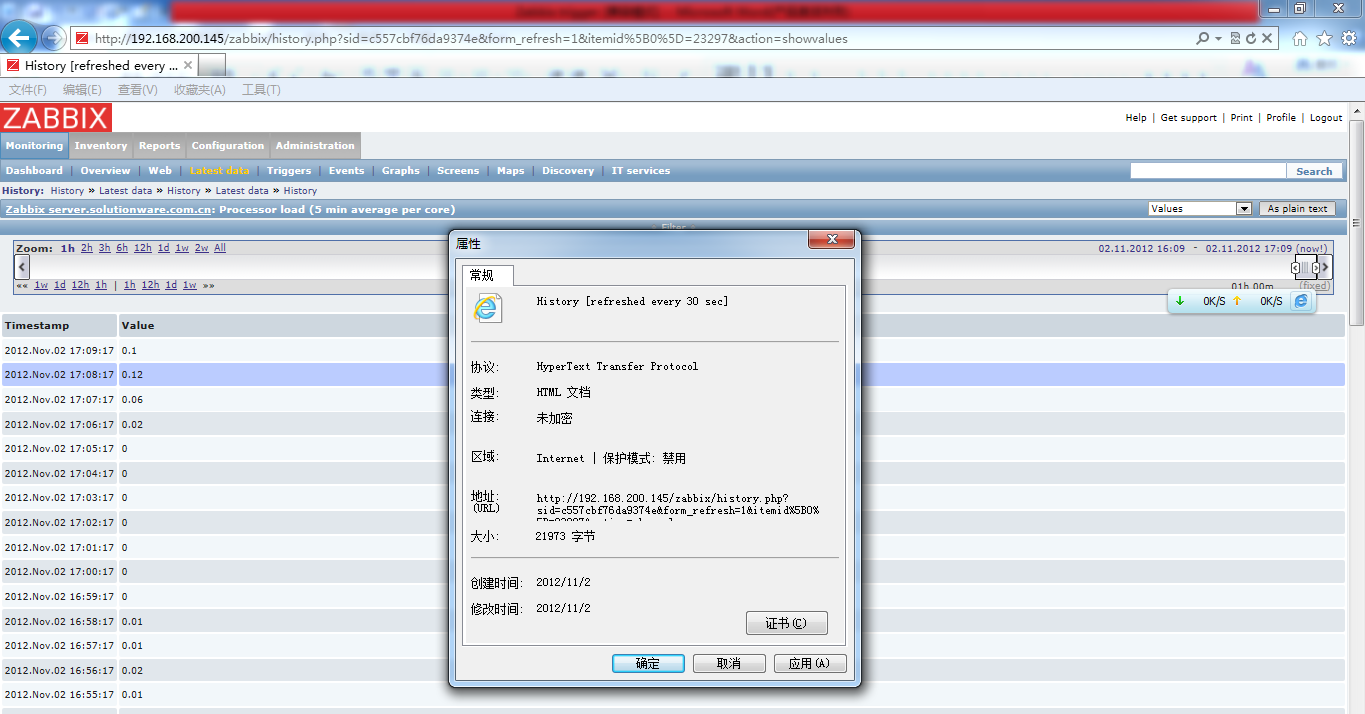
Task: Select the 常规 tab in properties dialog
Action: point(487,275)
